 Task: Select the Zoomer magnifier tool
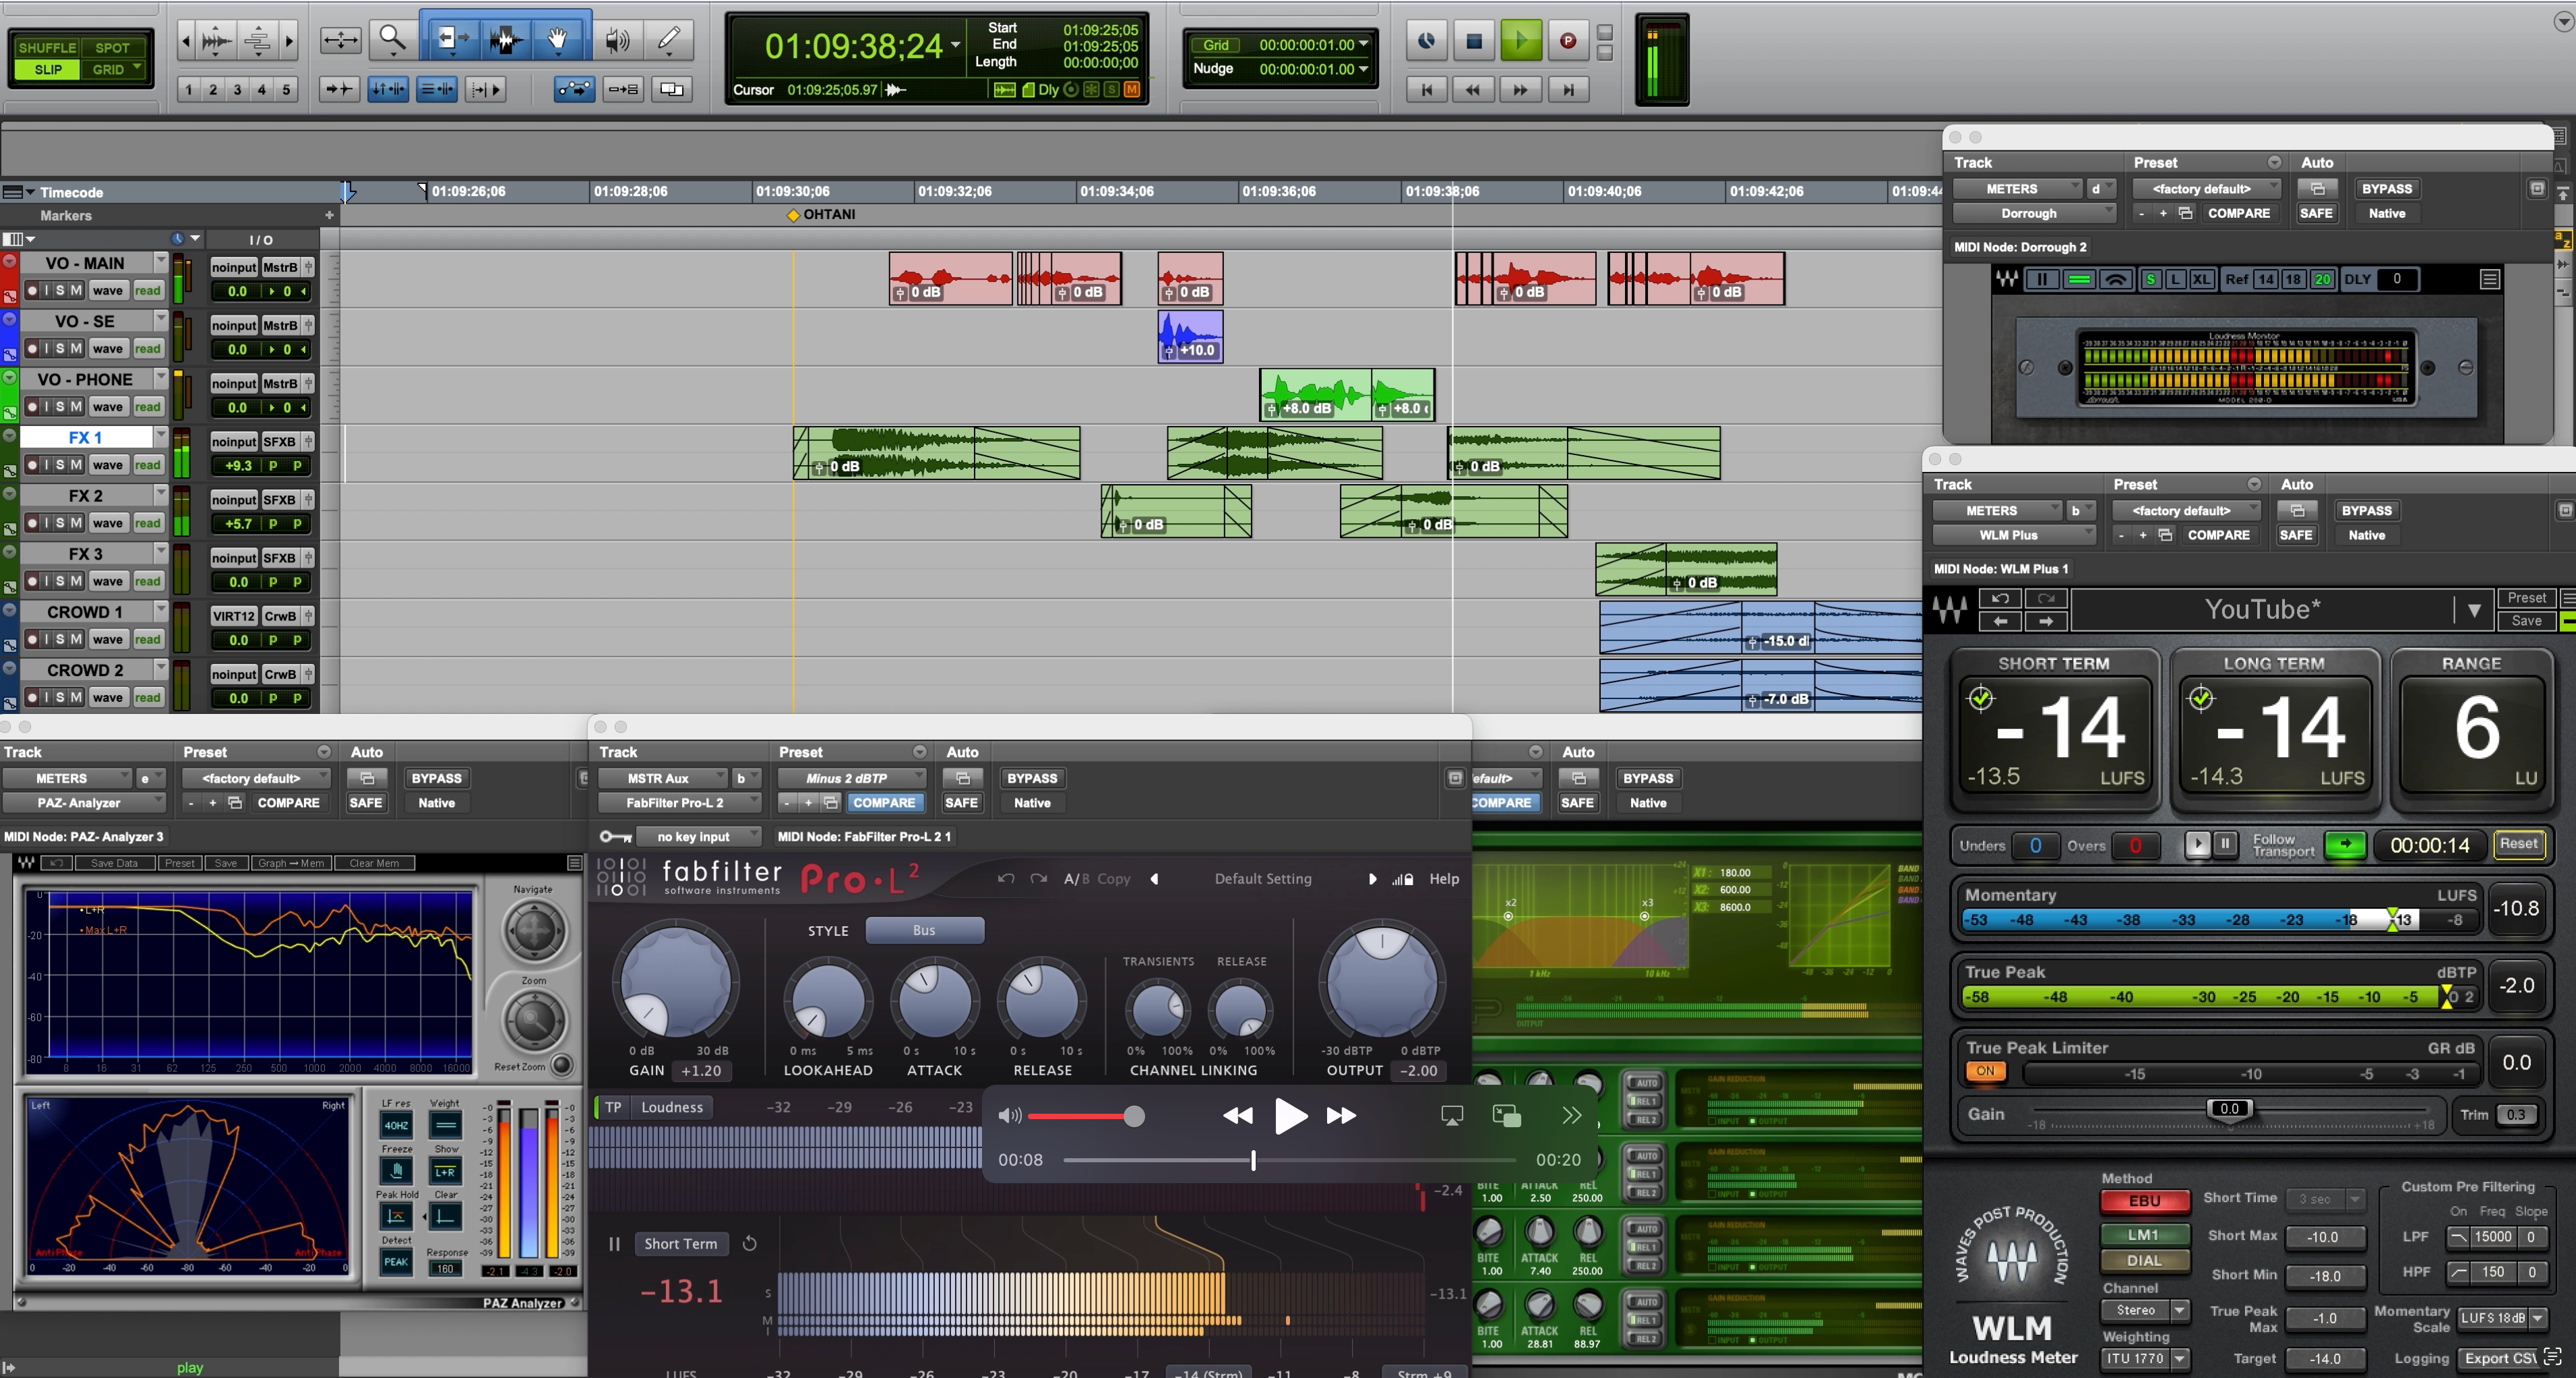click(393, 40)
